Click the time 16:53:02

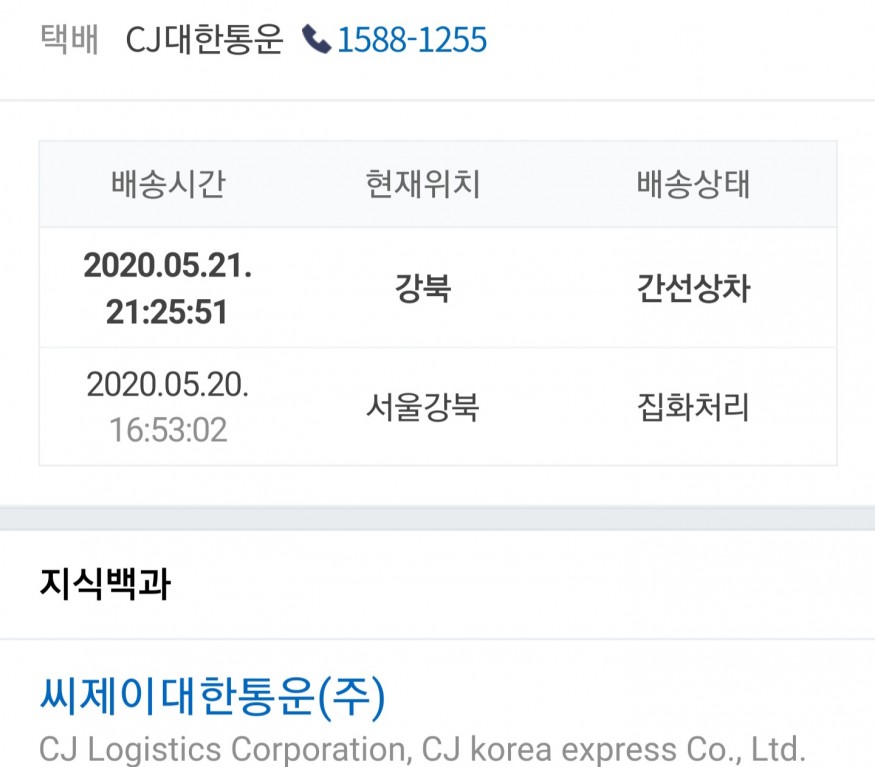(x=168, y=430)
